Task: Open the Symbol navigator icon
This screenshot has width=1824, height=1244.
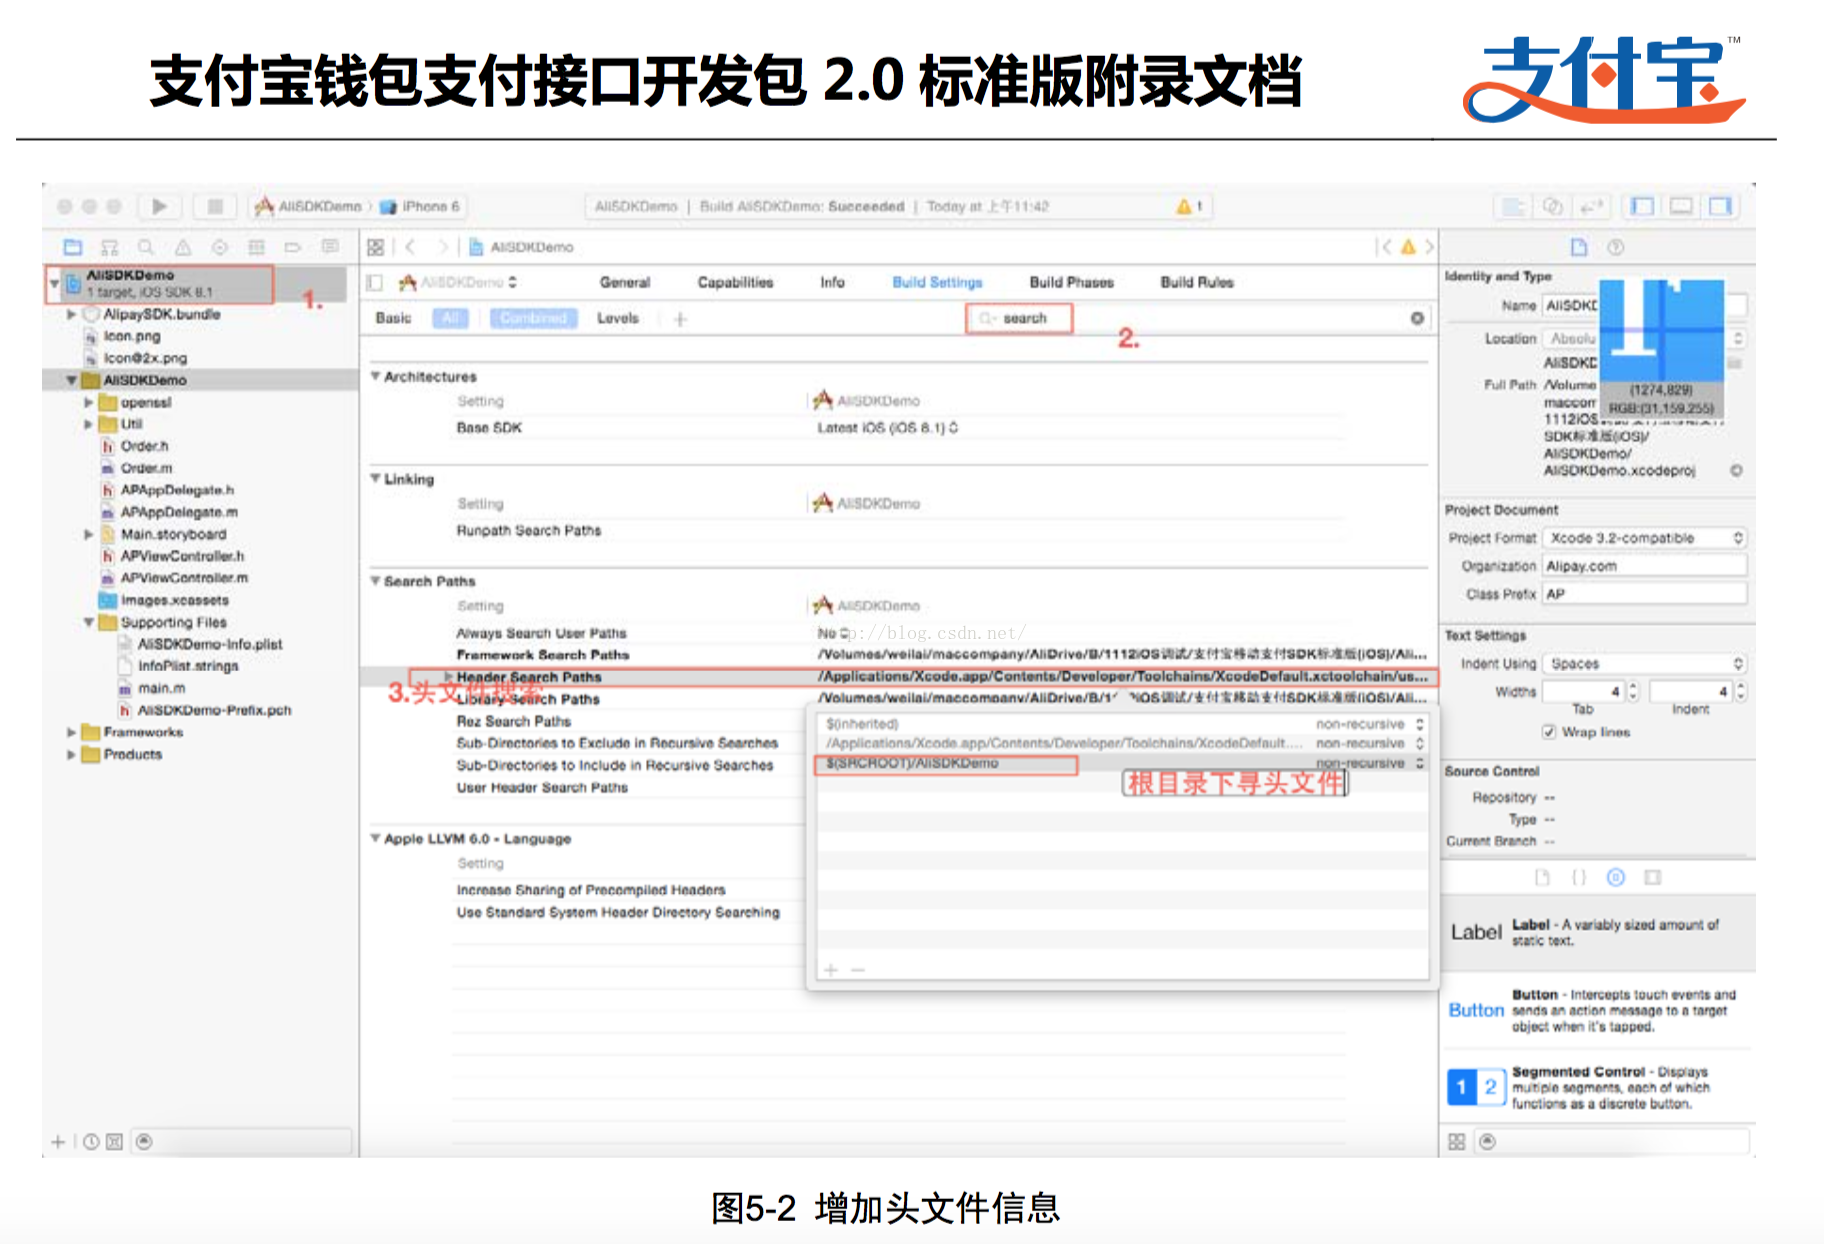Action: 109,247
